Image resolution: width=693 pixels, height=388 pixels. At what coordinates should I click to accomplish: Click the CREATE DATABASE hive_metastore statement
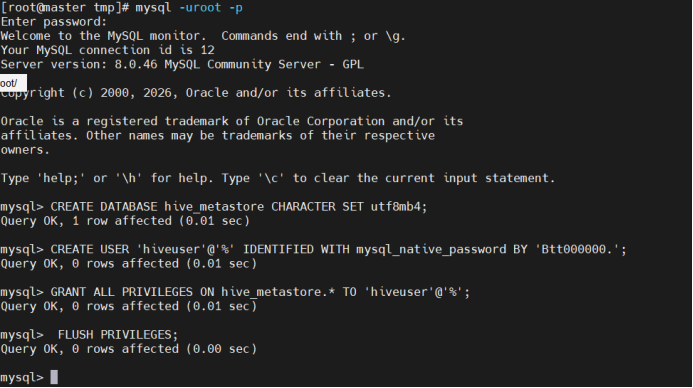[x=239, y=207]
